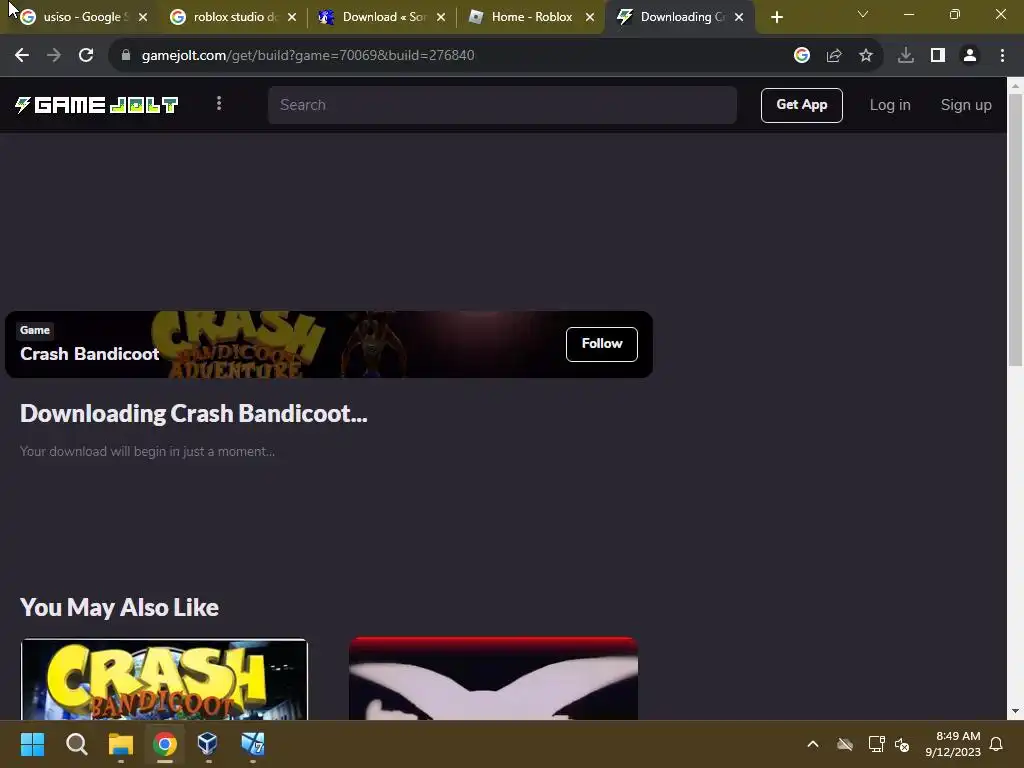Click the Google icon in address bar
The height and width of the screenshot is (768, 1024).
(802, 56)
